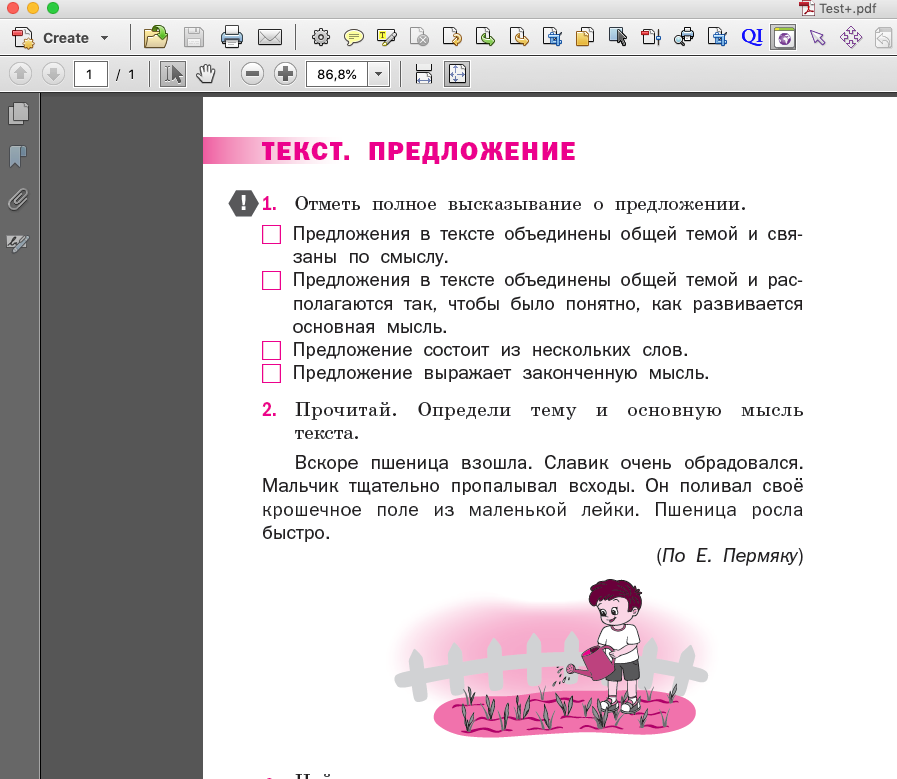Toggle fit one full page mode
The width and height of the screenshot is (897, 779).
[x=457, y=74]
